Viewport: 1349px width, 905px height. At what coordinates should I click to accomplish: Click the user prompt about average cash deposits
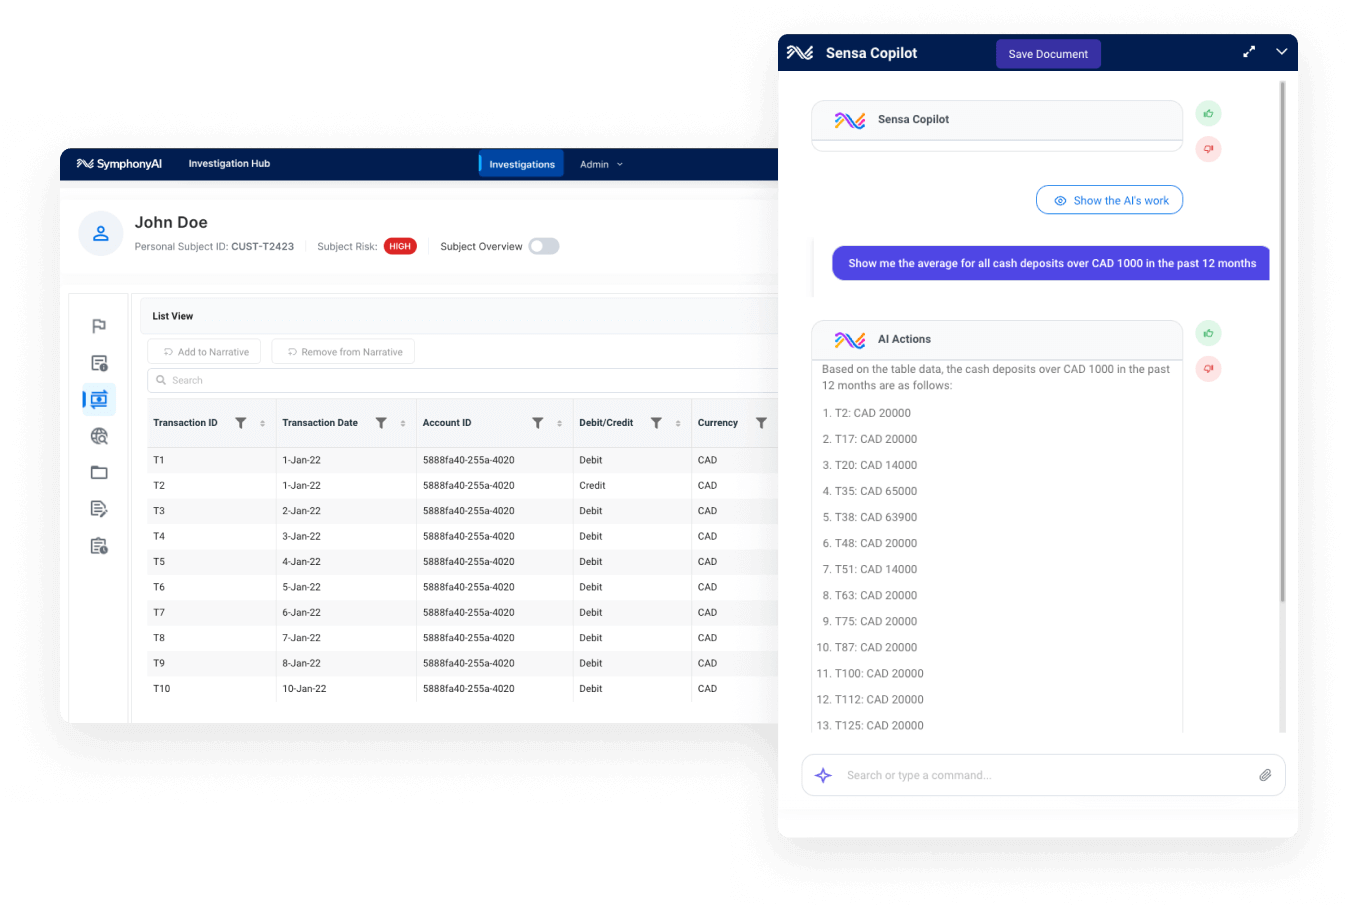point(1051,263)
